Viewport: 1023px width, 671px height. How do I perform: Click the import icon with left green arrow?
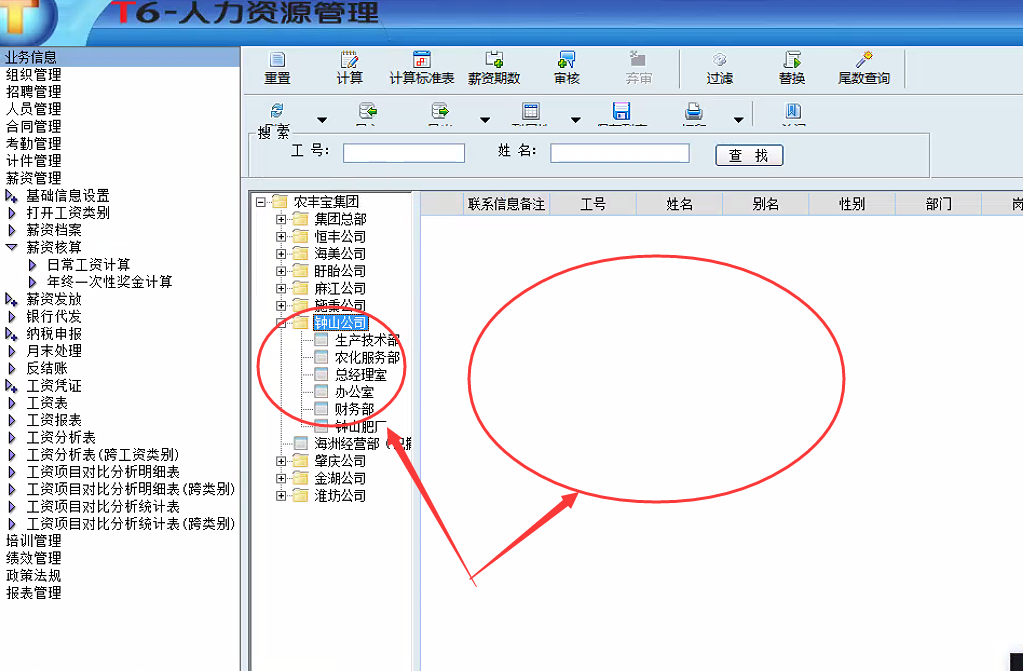point(368,110)
